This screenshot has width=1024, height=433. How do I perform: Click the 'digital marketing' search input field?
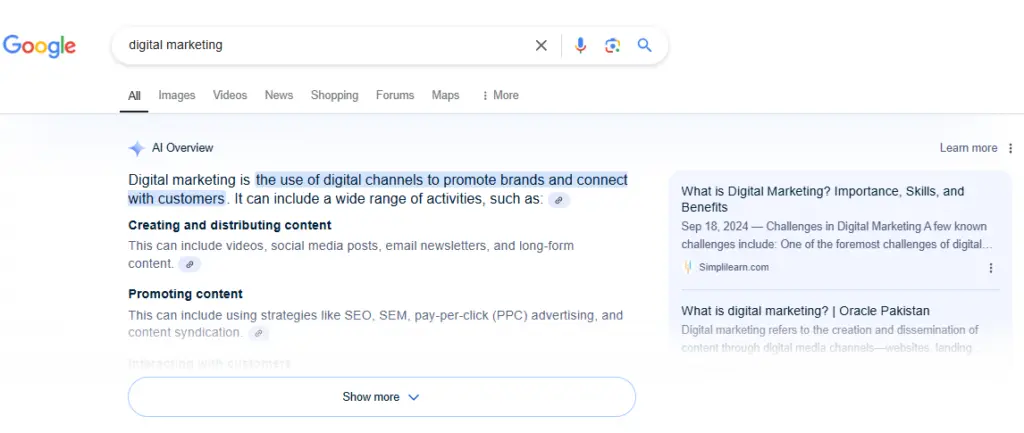pos(320,45)
